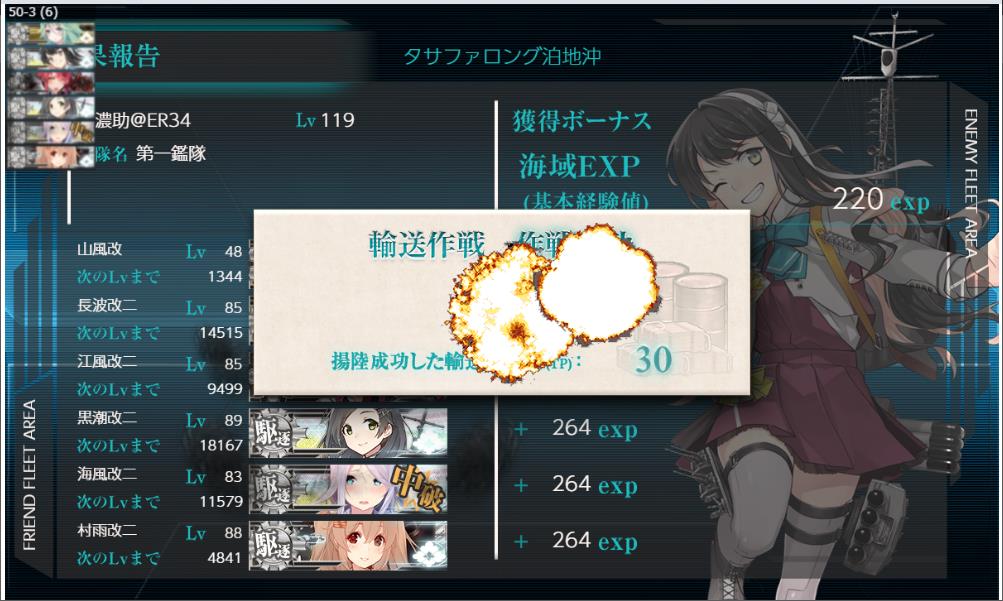Click the 獲得ボーナス heading
The width and height of the screenshot is (1003, 601).
point(582,121)
